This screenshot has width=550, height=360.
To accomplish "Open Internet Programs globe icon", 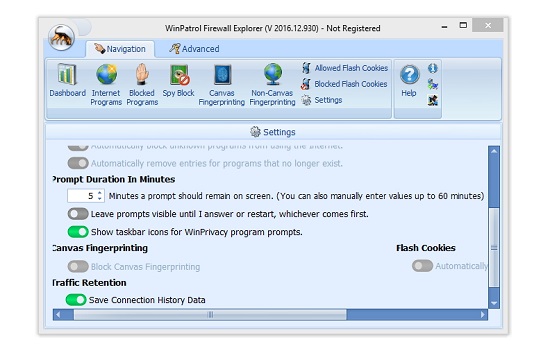I will (x=106, y=74).
